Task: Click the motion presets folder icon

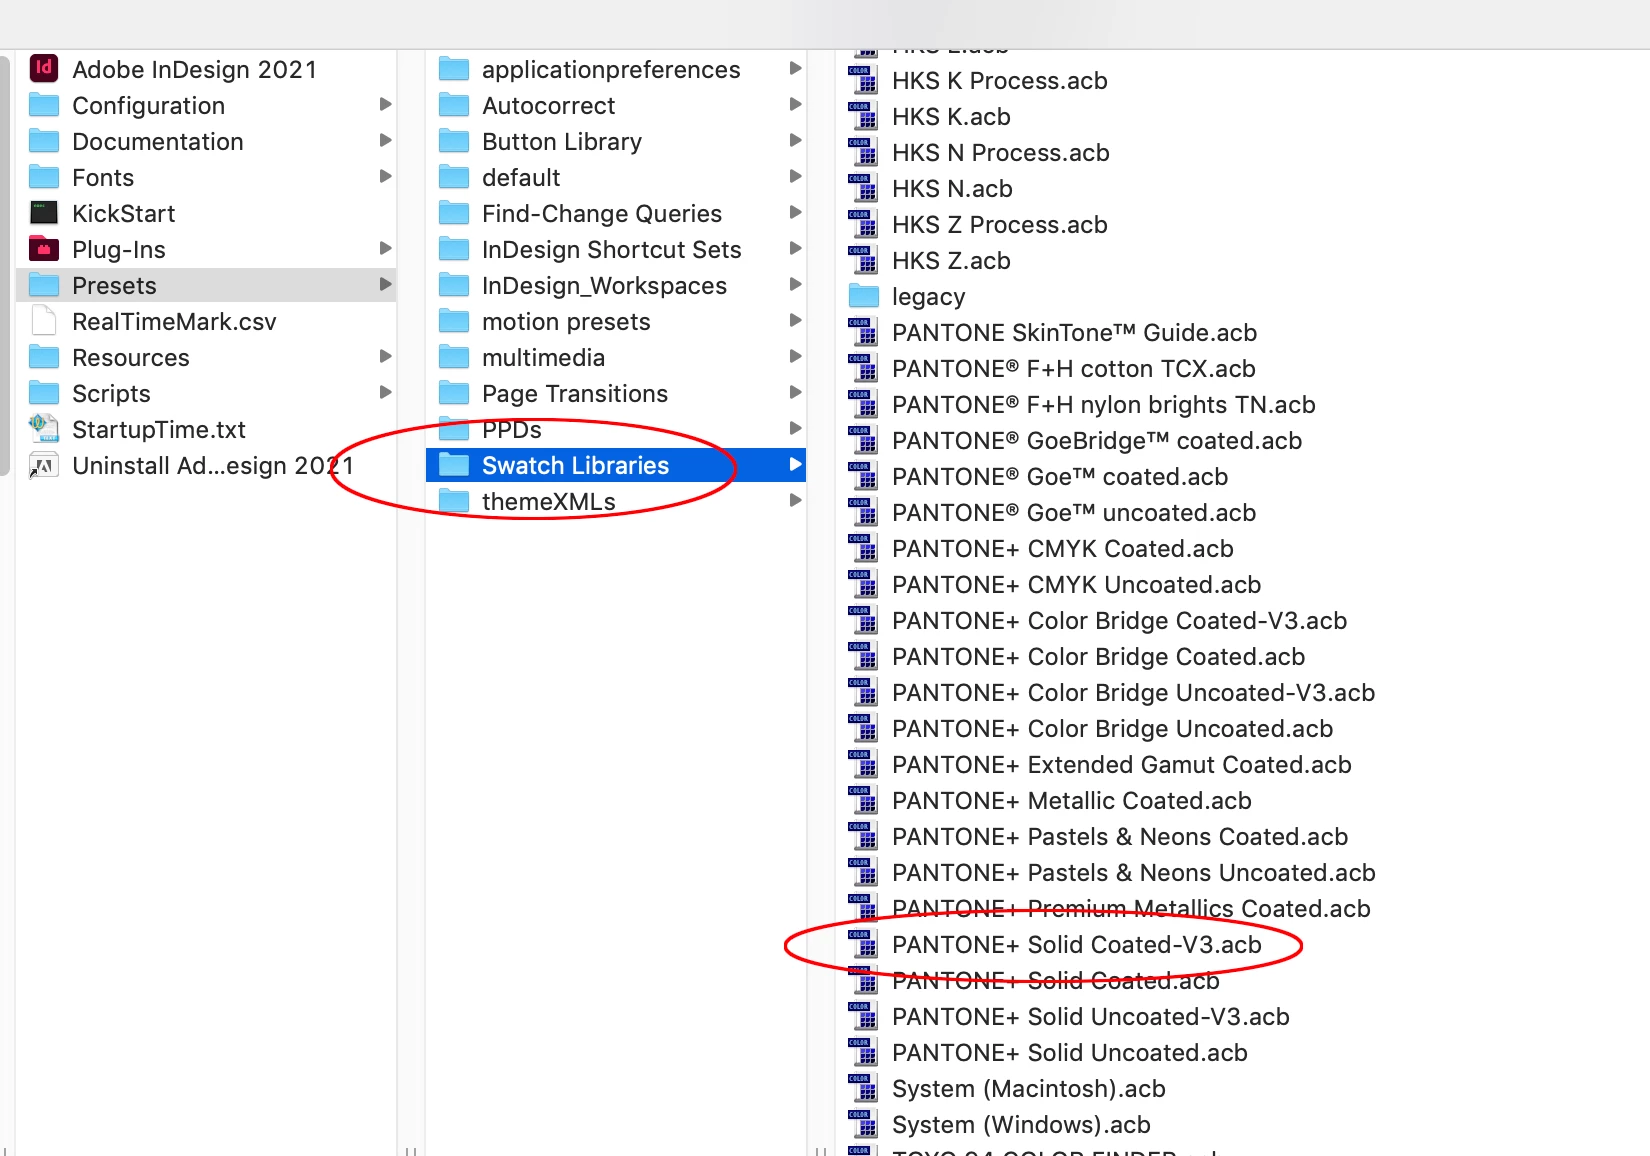Action: (454, 321)
